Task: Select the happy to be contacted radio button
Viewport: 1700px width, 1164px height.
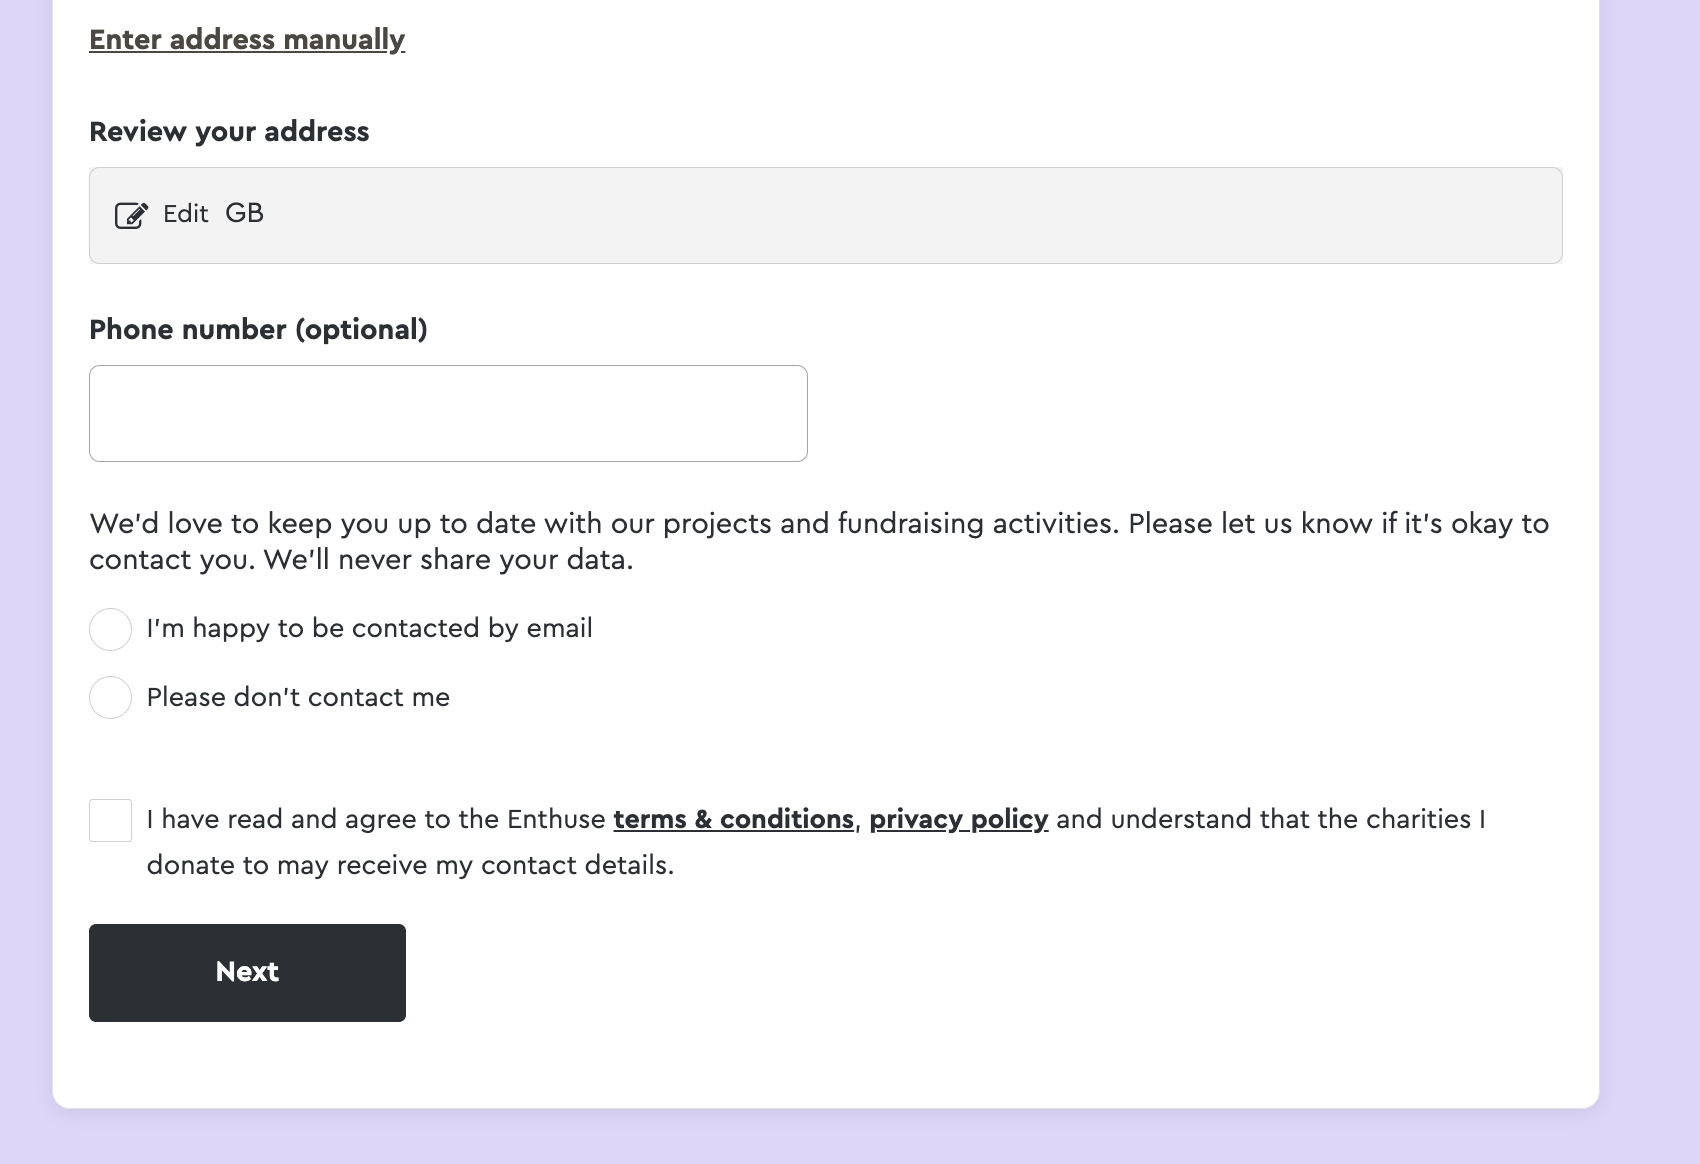Action: click(x=110, y=629)
